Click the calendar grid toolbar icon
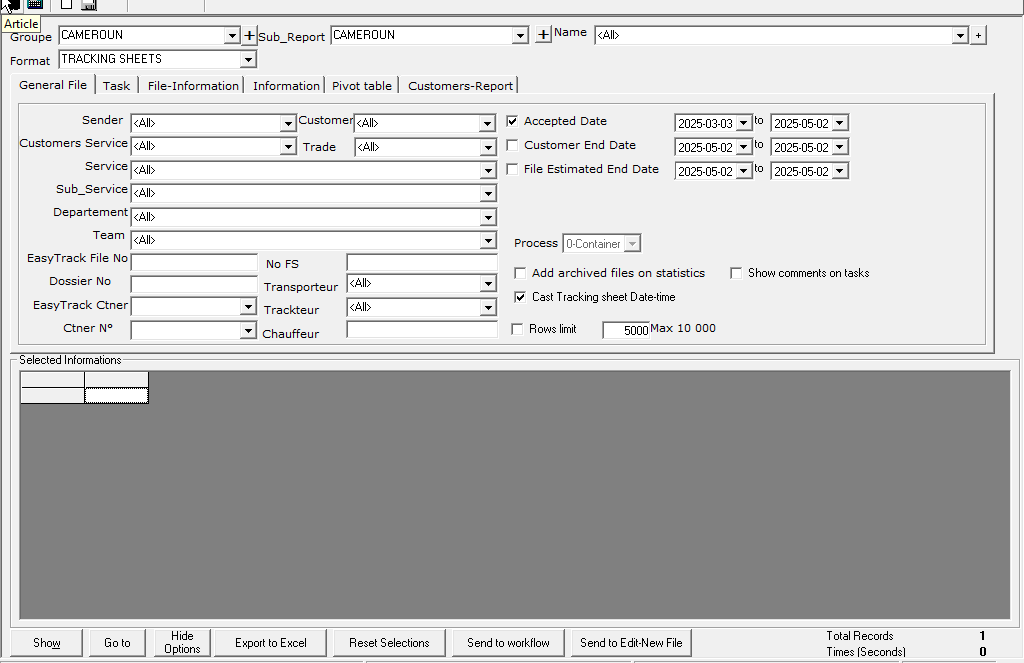This screenshot has width=1024, height=663. pyautogui.click(x=35, y=5)
